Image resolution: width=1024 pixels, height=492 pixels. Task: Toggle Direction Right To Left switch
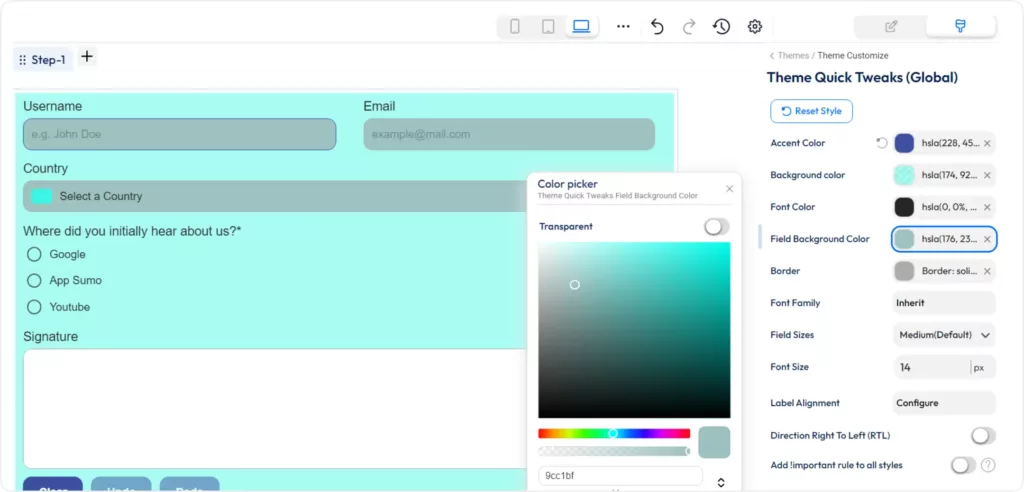coord(983,436)
